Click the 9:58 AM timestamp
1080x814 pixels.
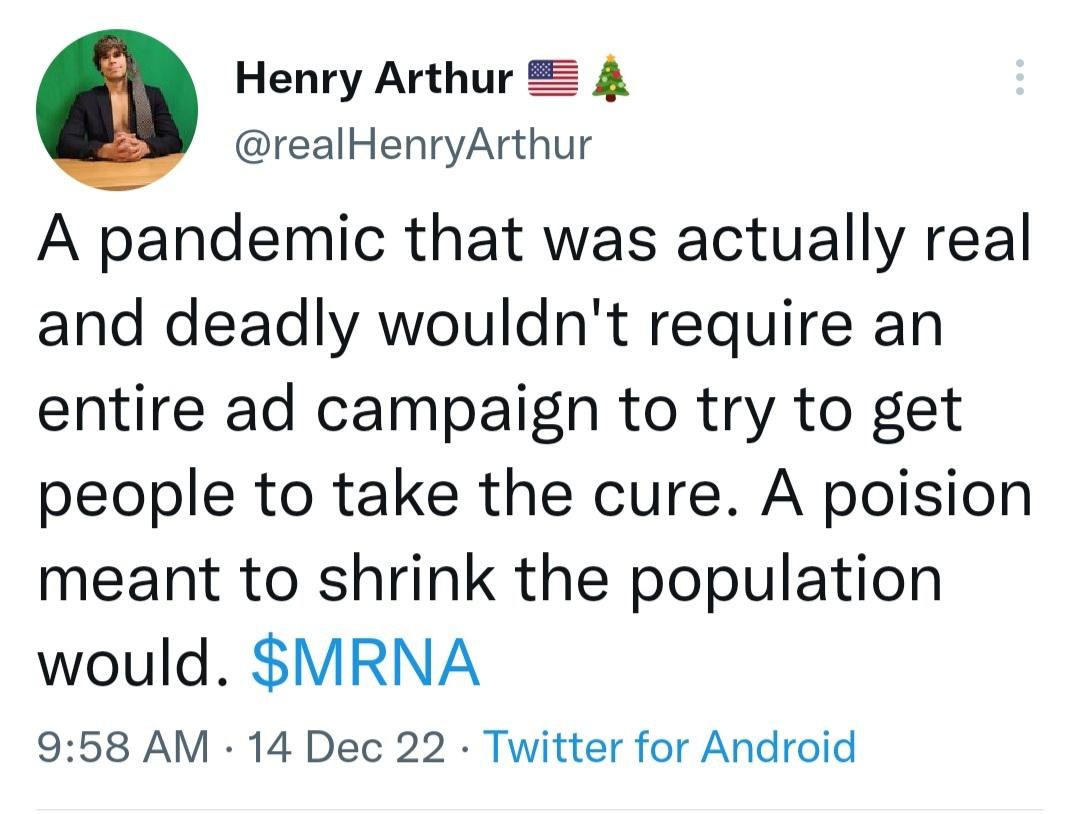coord(123,747)
